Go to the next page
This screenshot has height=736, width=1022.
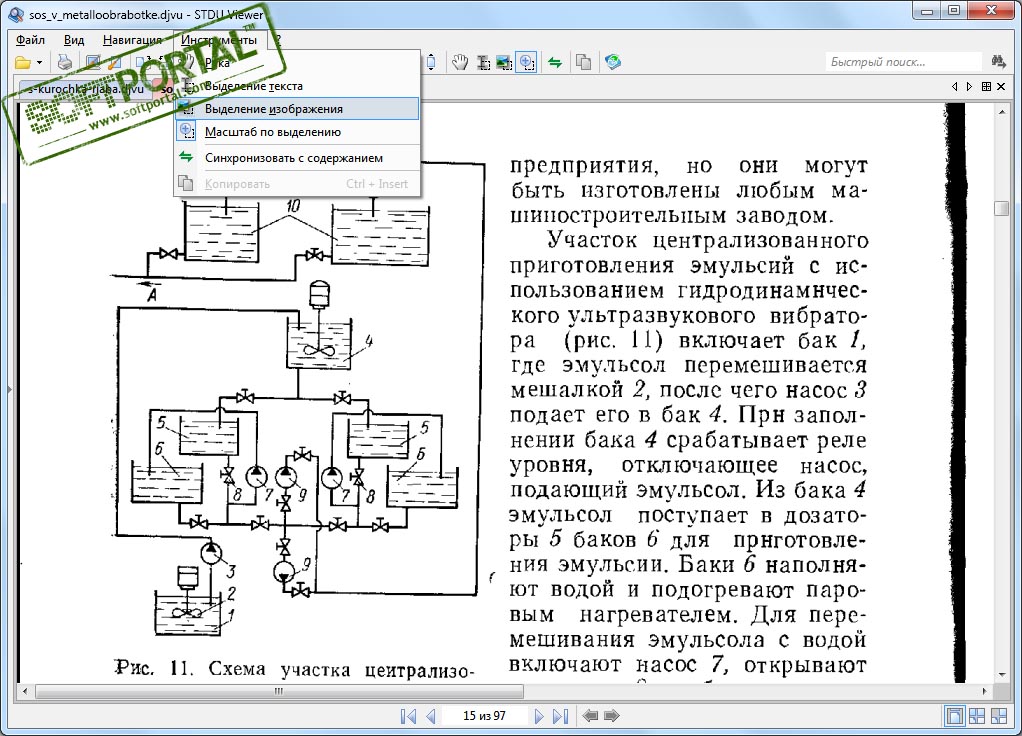pos(539,716)
